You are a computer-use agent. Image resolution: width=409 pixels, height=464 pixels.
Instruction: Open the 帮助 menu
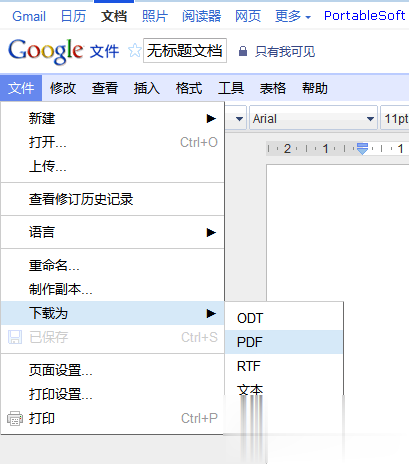(x=315, y=88)
